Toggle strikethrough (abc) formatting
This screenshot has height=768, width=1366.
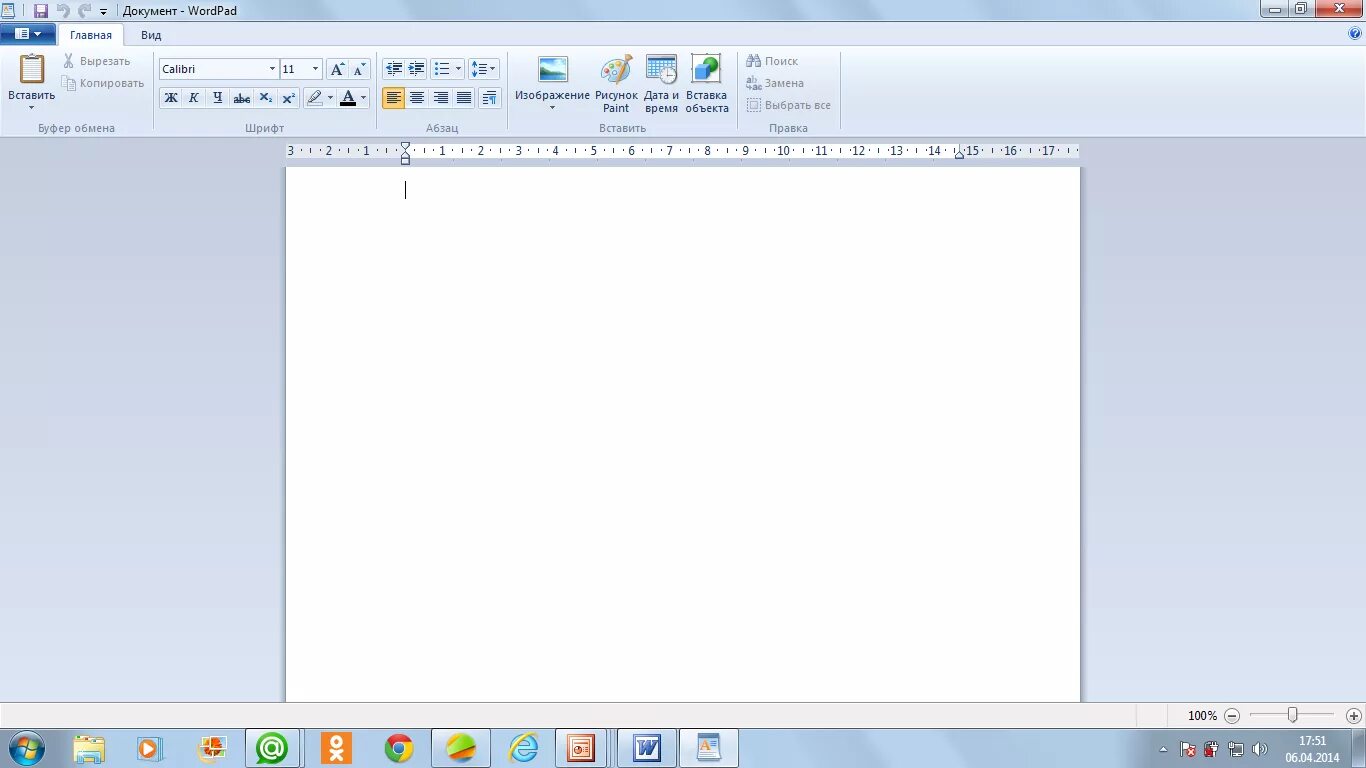[x=241, y=97]
